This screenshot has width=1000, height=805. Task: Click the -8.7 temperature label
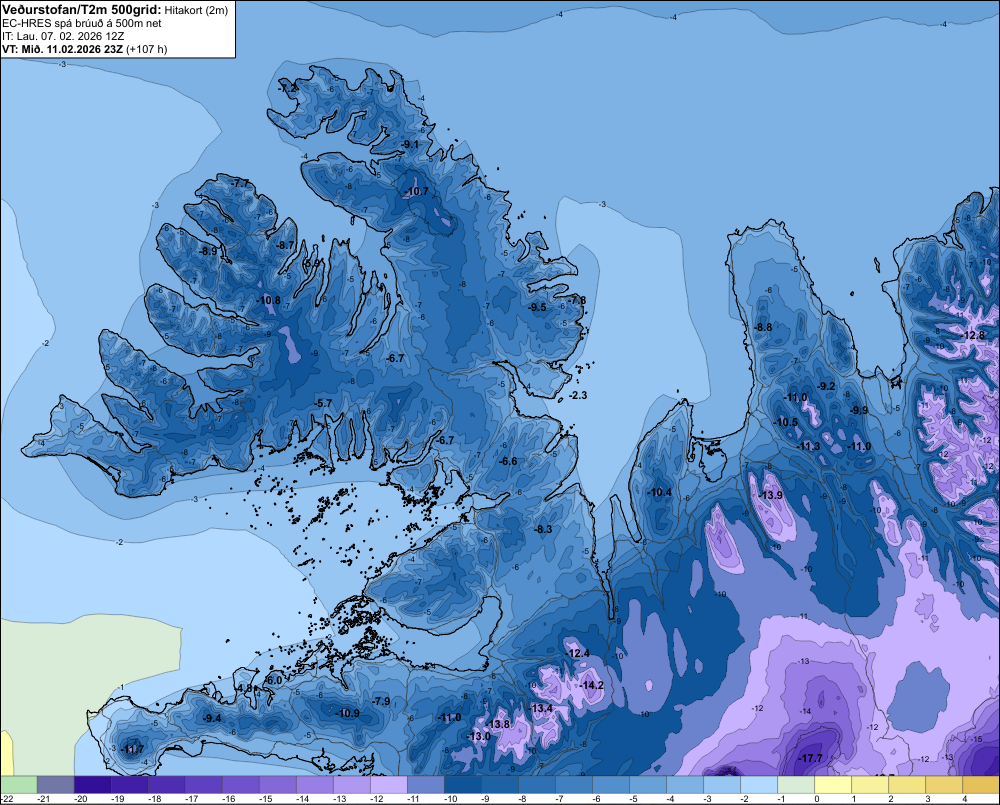click(285, 245)
